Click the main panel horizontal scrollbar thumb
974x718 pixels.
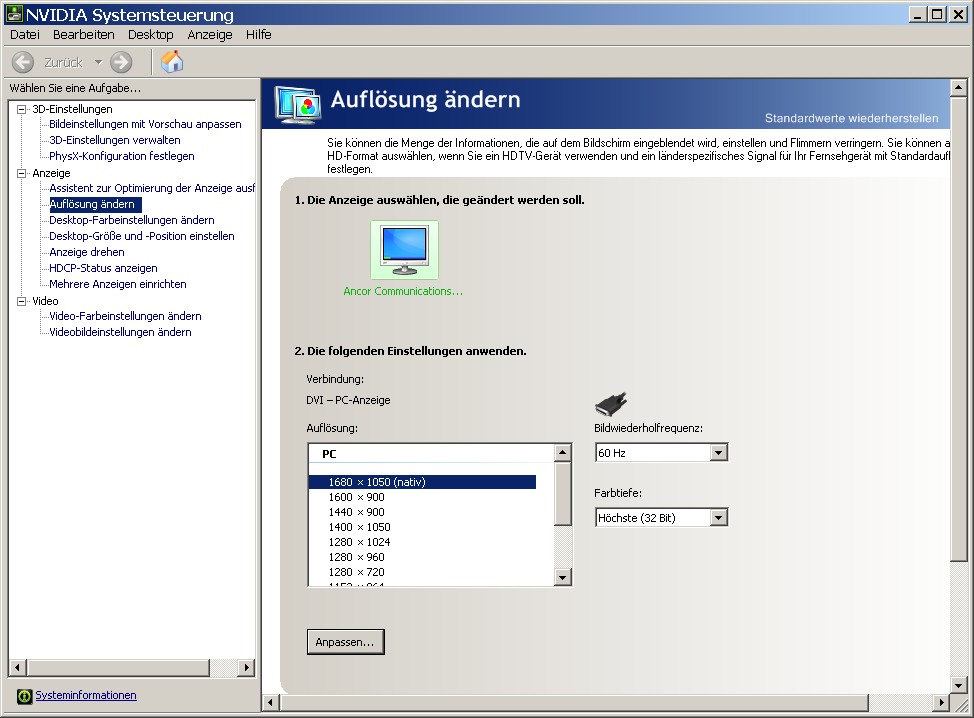[x=574, y=702]
